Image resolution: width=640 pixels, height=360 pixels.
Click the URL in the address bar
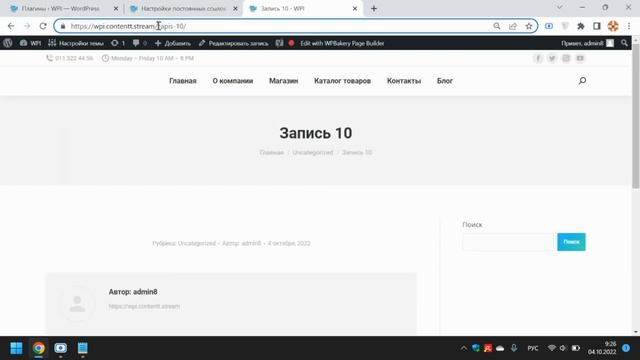128,26
